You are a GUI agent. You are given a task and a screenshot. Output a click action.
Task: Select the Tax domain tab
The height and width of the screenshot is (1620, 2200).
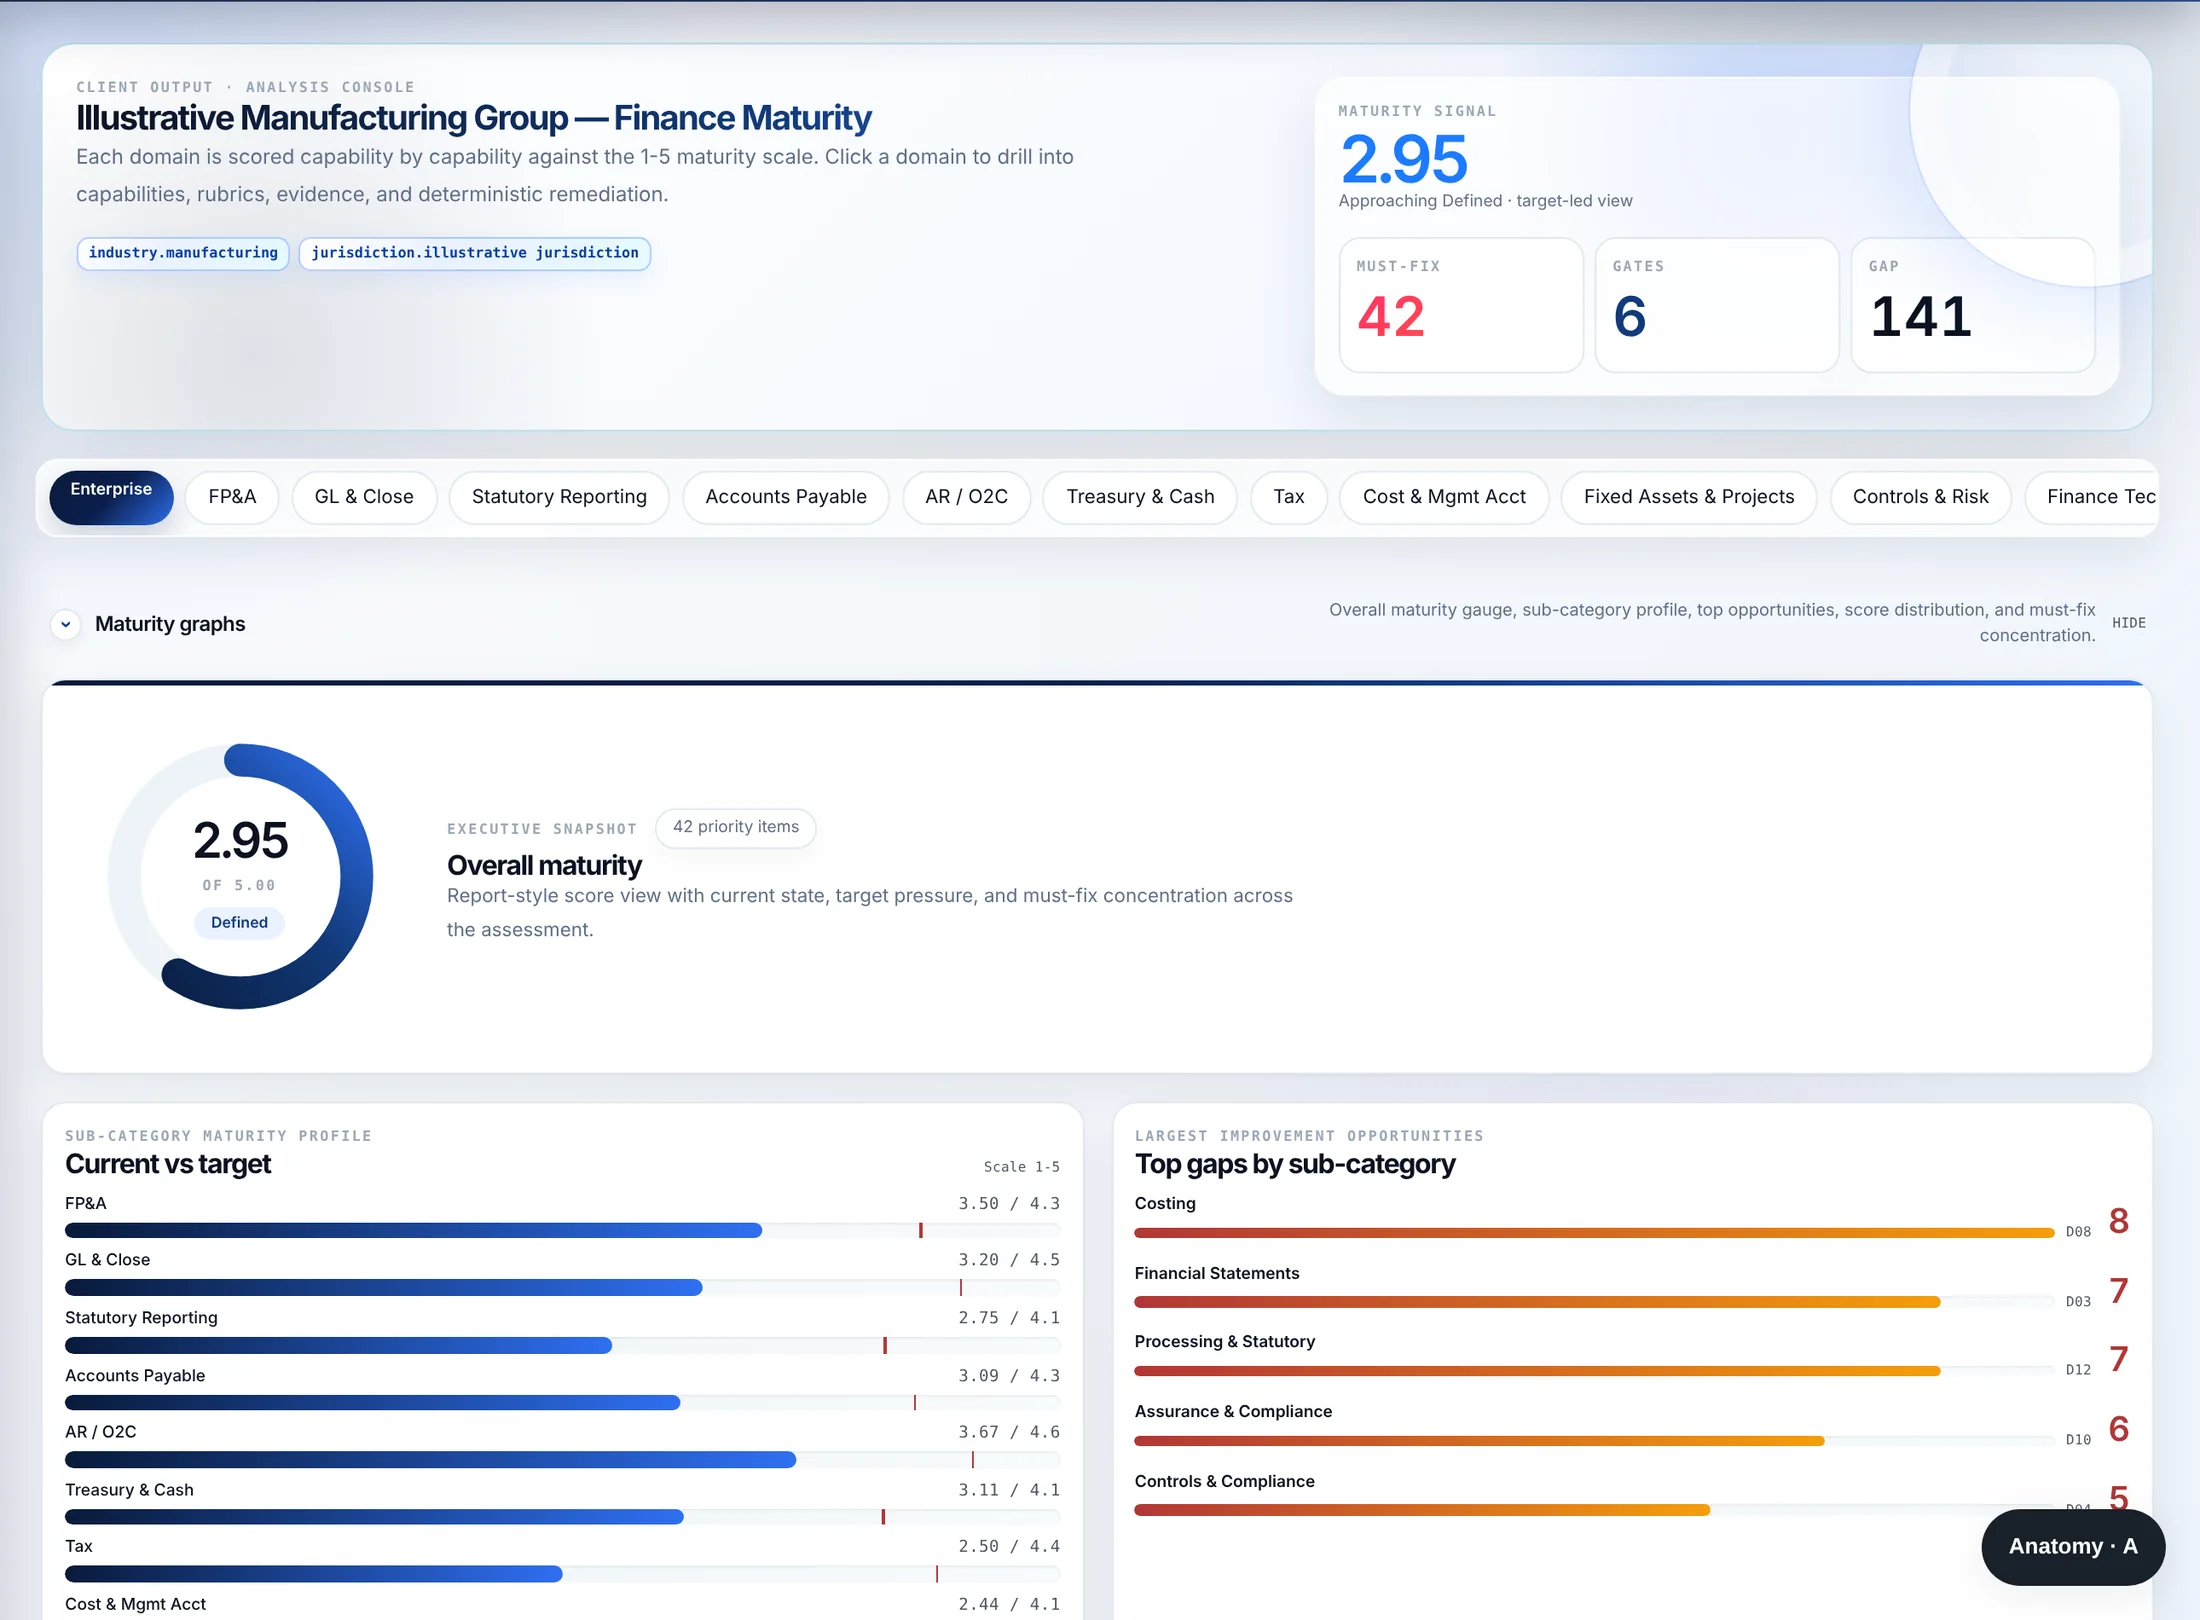tap(1289, 497)
